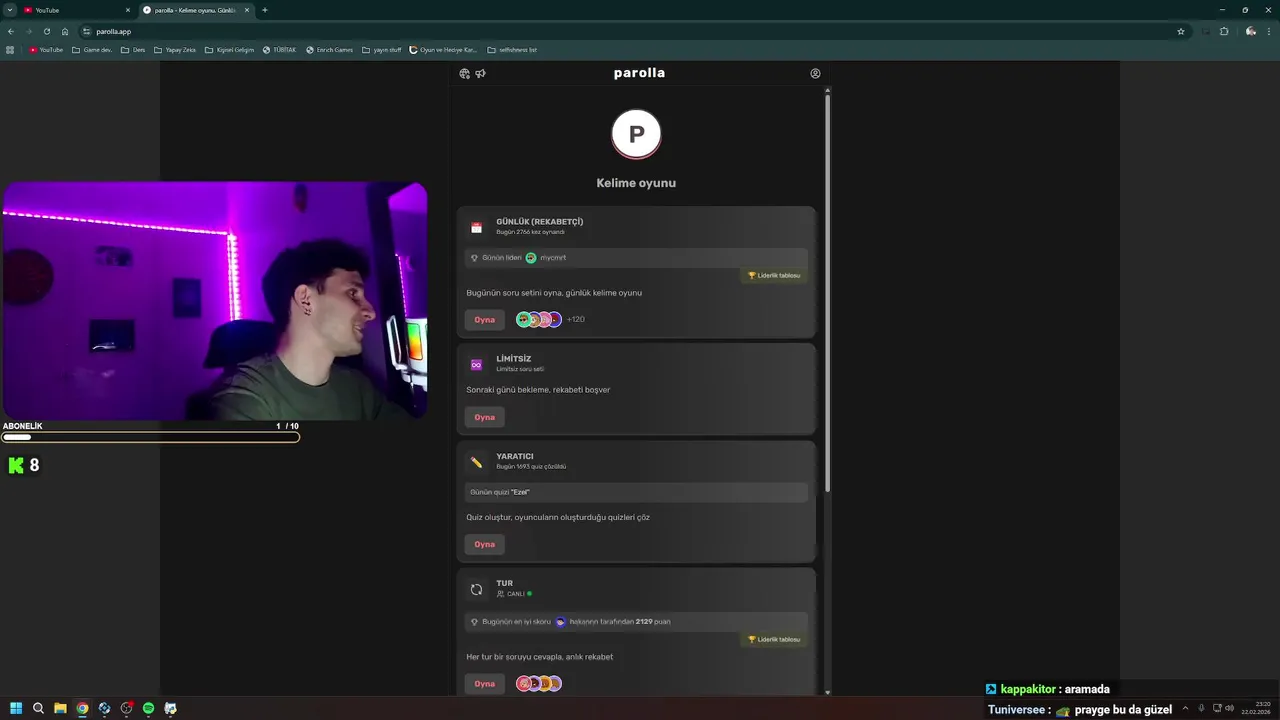
Task: Close the parolla tab
Action: (247, 10)
